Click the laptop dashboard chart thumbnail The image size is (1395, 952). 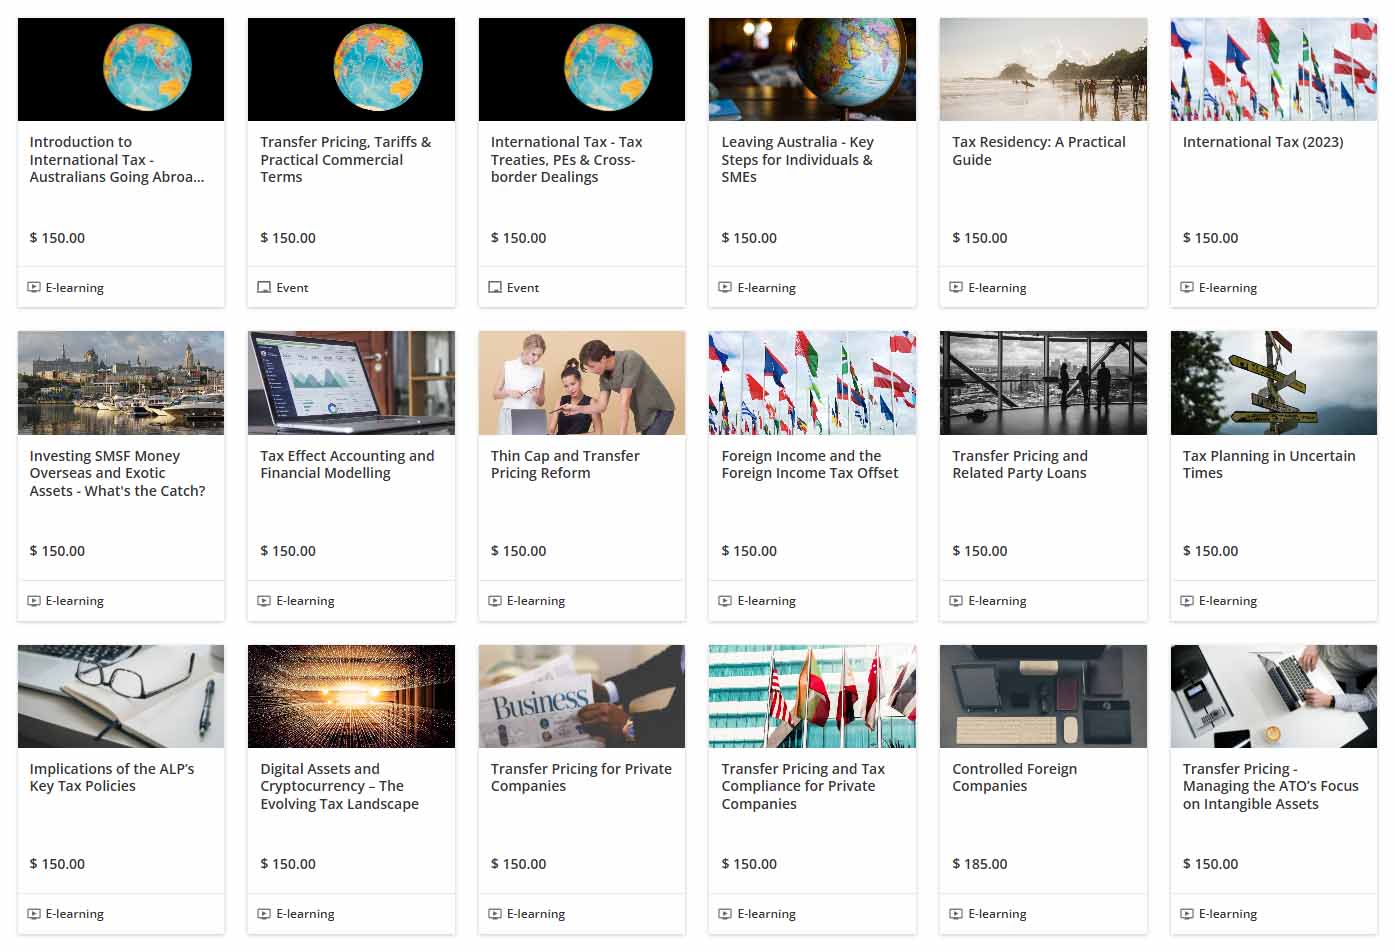point(351,383)
